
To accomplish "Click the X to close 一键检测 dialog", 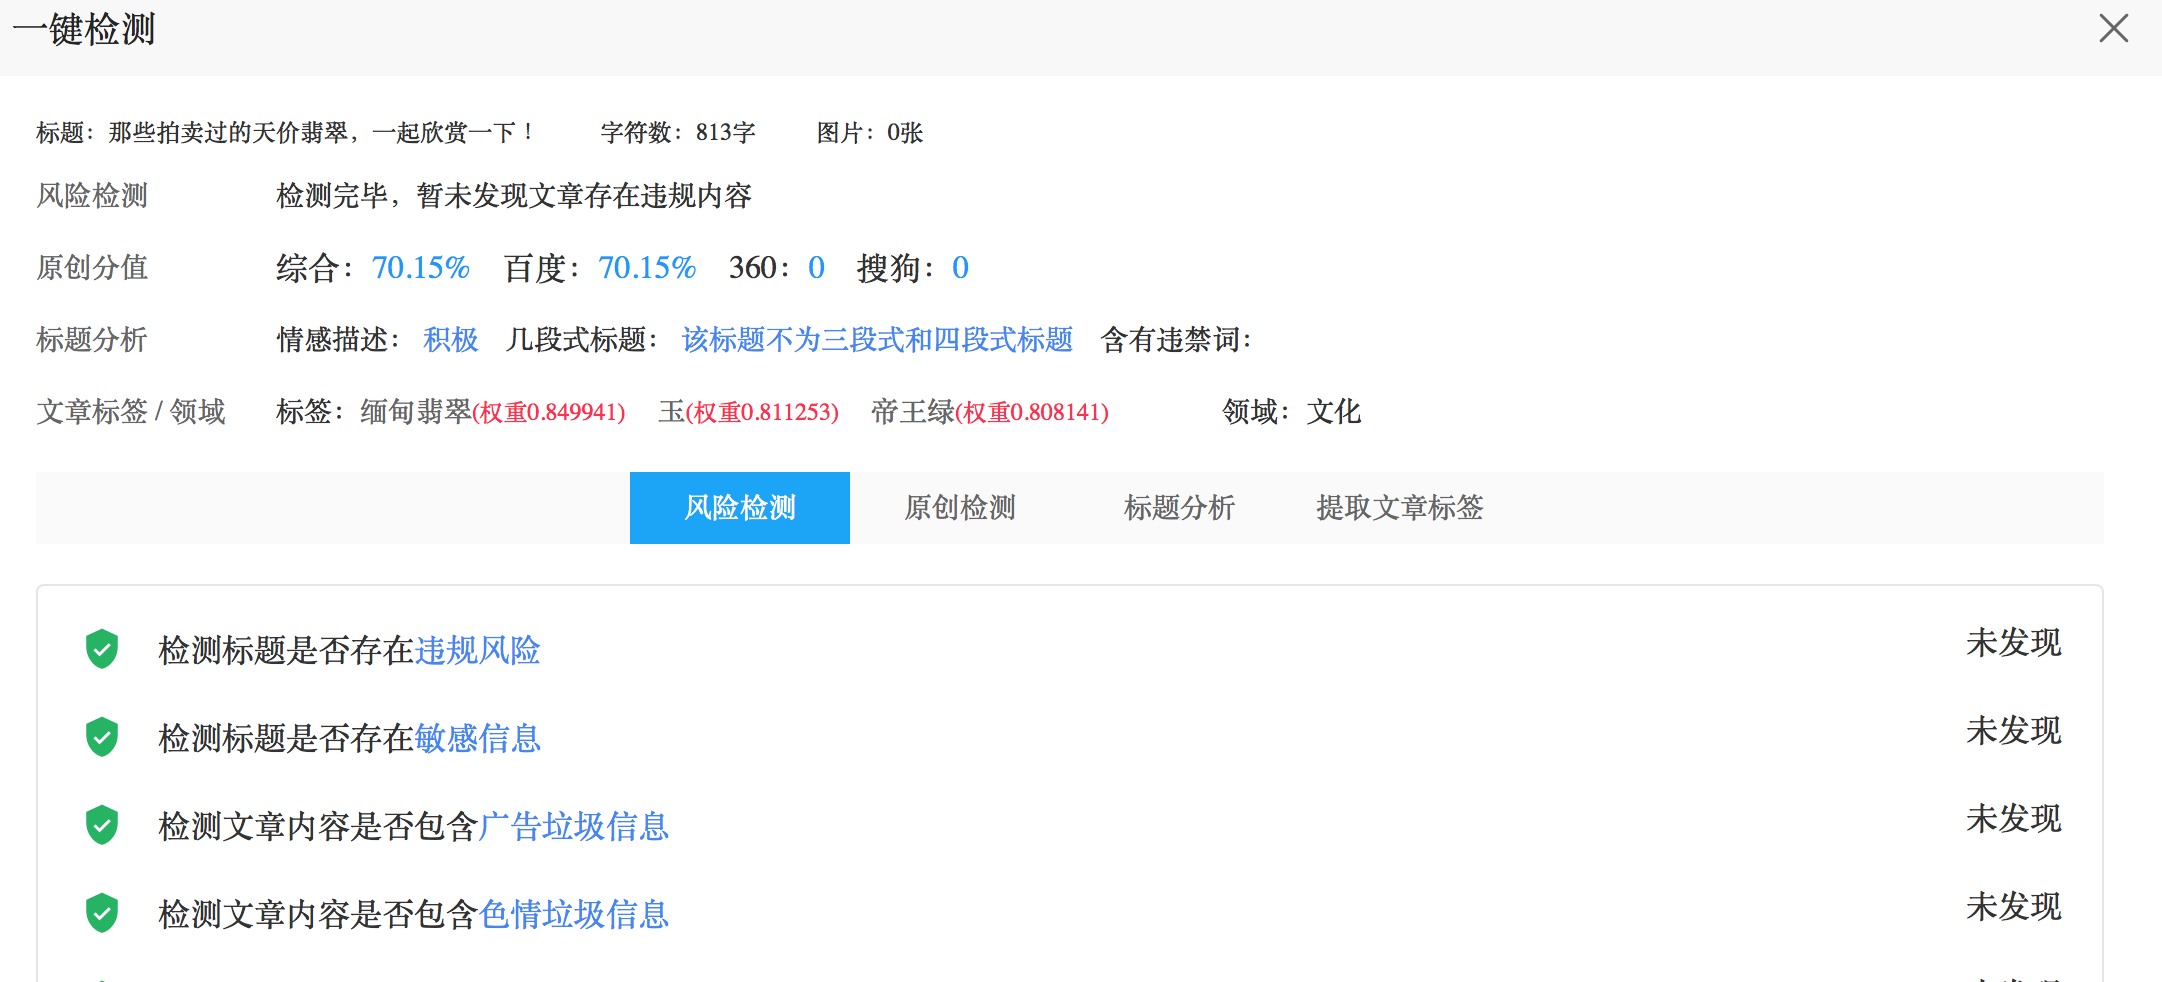I will pyautogui.click(x=2113, y=29).
